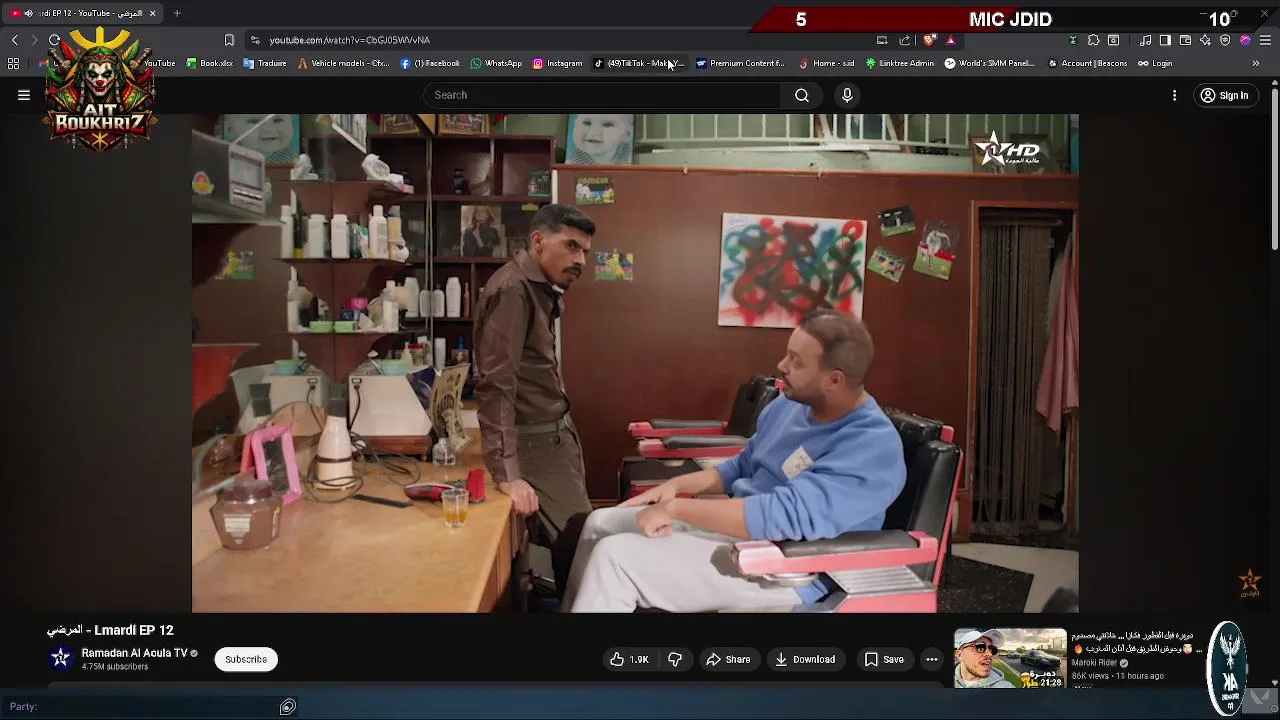The image size is (1280, 720).
Task: Click the share page icon in address bar
Action: pos(904,40)
